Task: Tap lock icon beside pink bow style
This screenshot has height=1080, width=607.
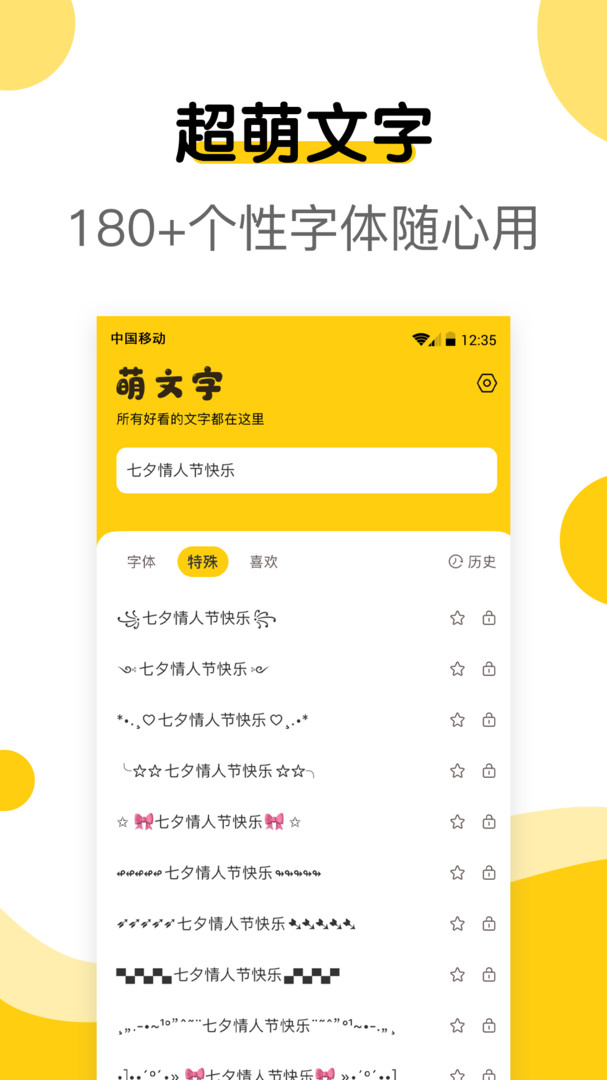Action: (488, 822)
